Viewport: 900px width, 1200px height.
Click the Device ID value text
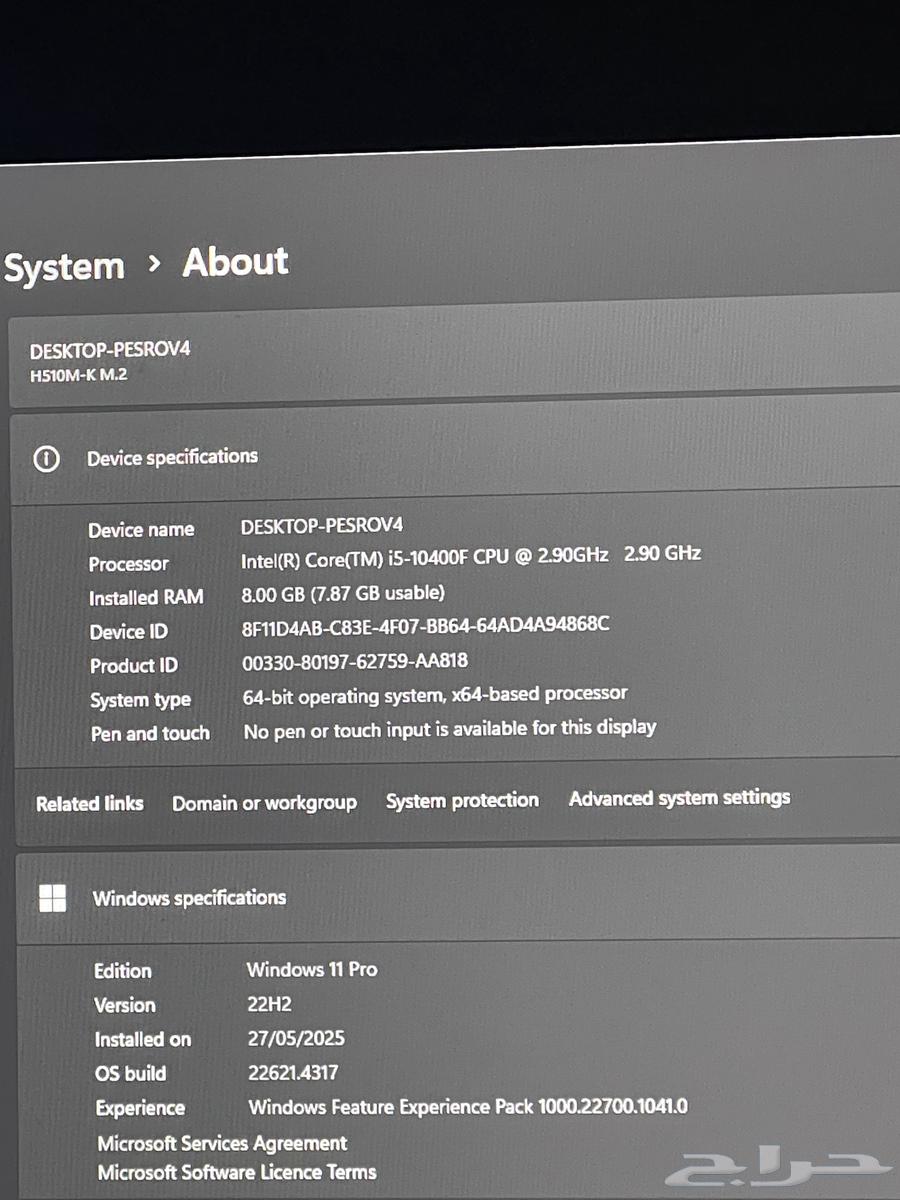(426, 626)
